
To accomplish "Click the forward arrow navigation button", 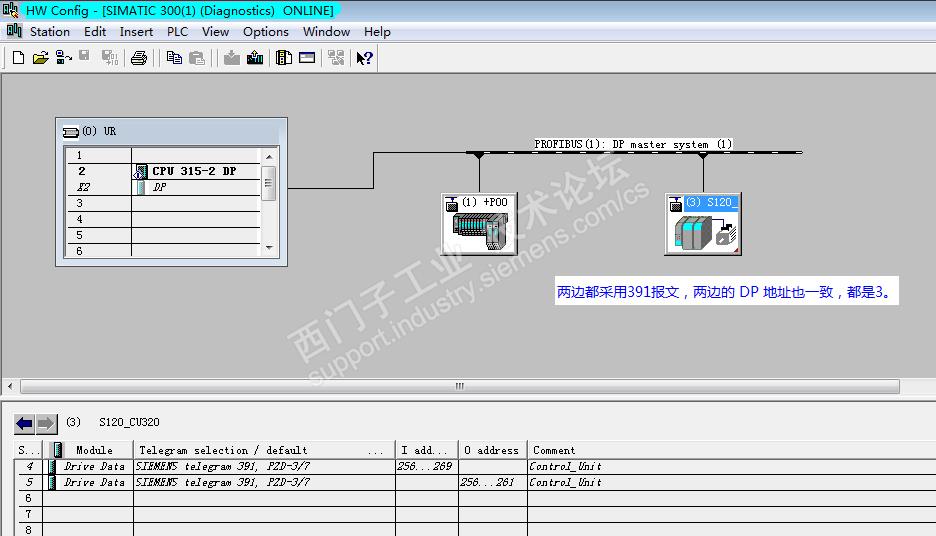I will [46, 424].
